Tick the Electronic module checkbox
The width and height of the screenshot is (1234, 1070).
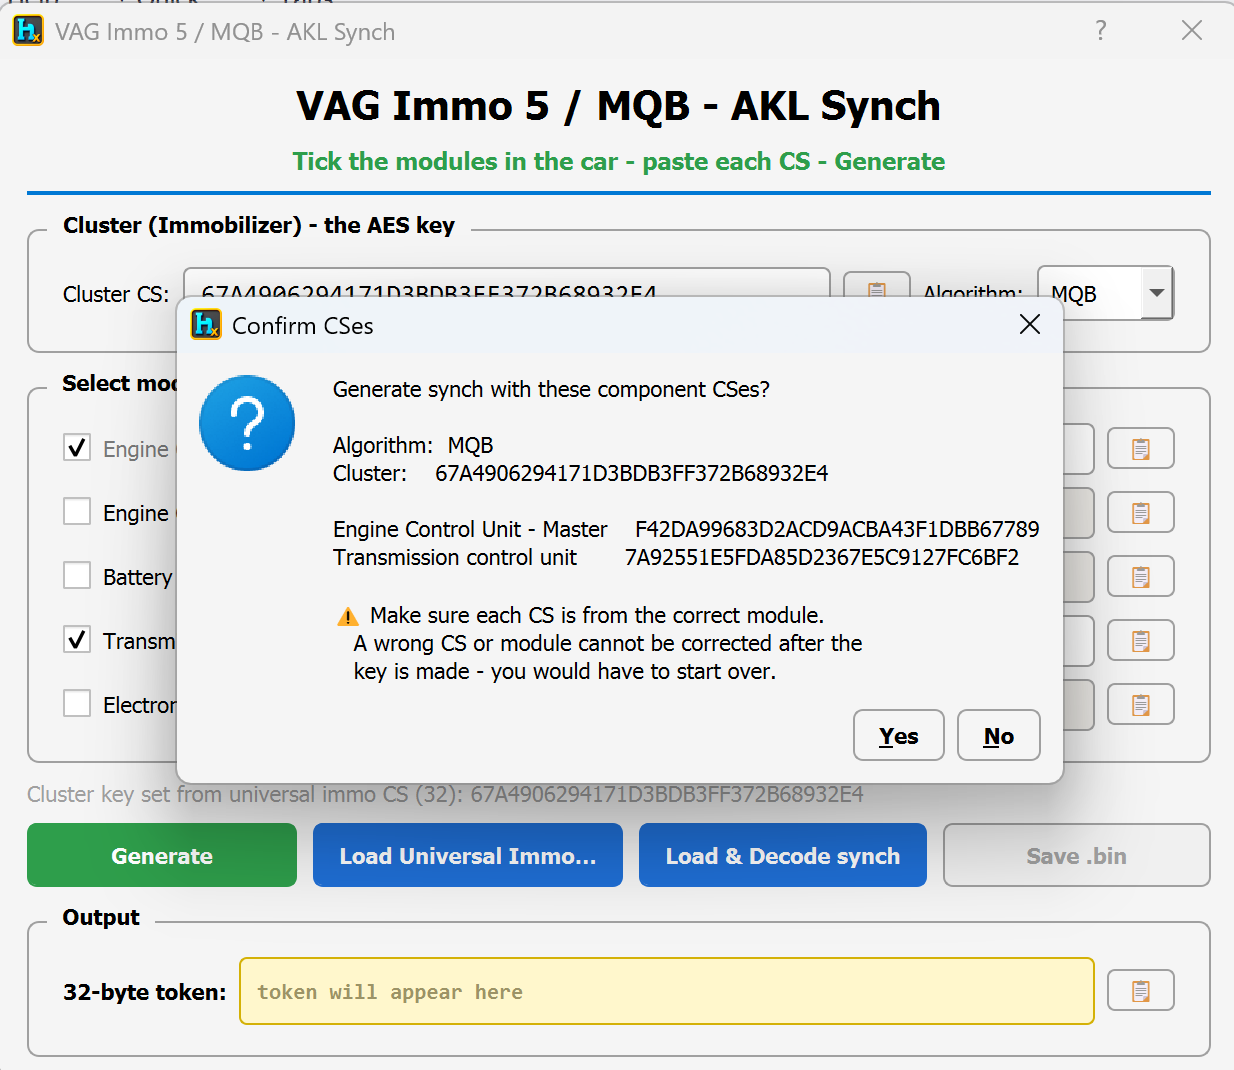coord(77,703)
